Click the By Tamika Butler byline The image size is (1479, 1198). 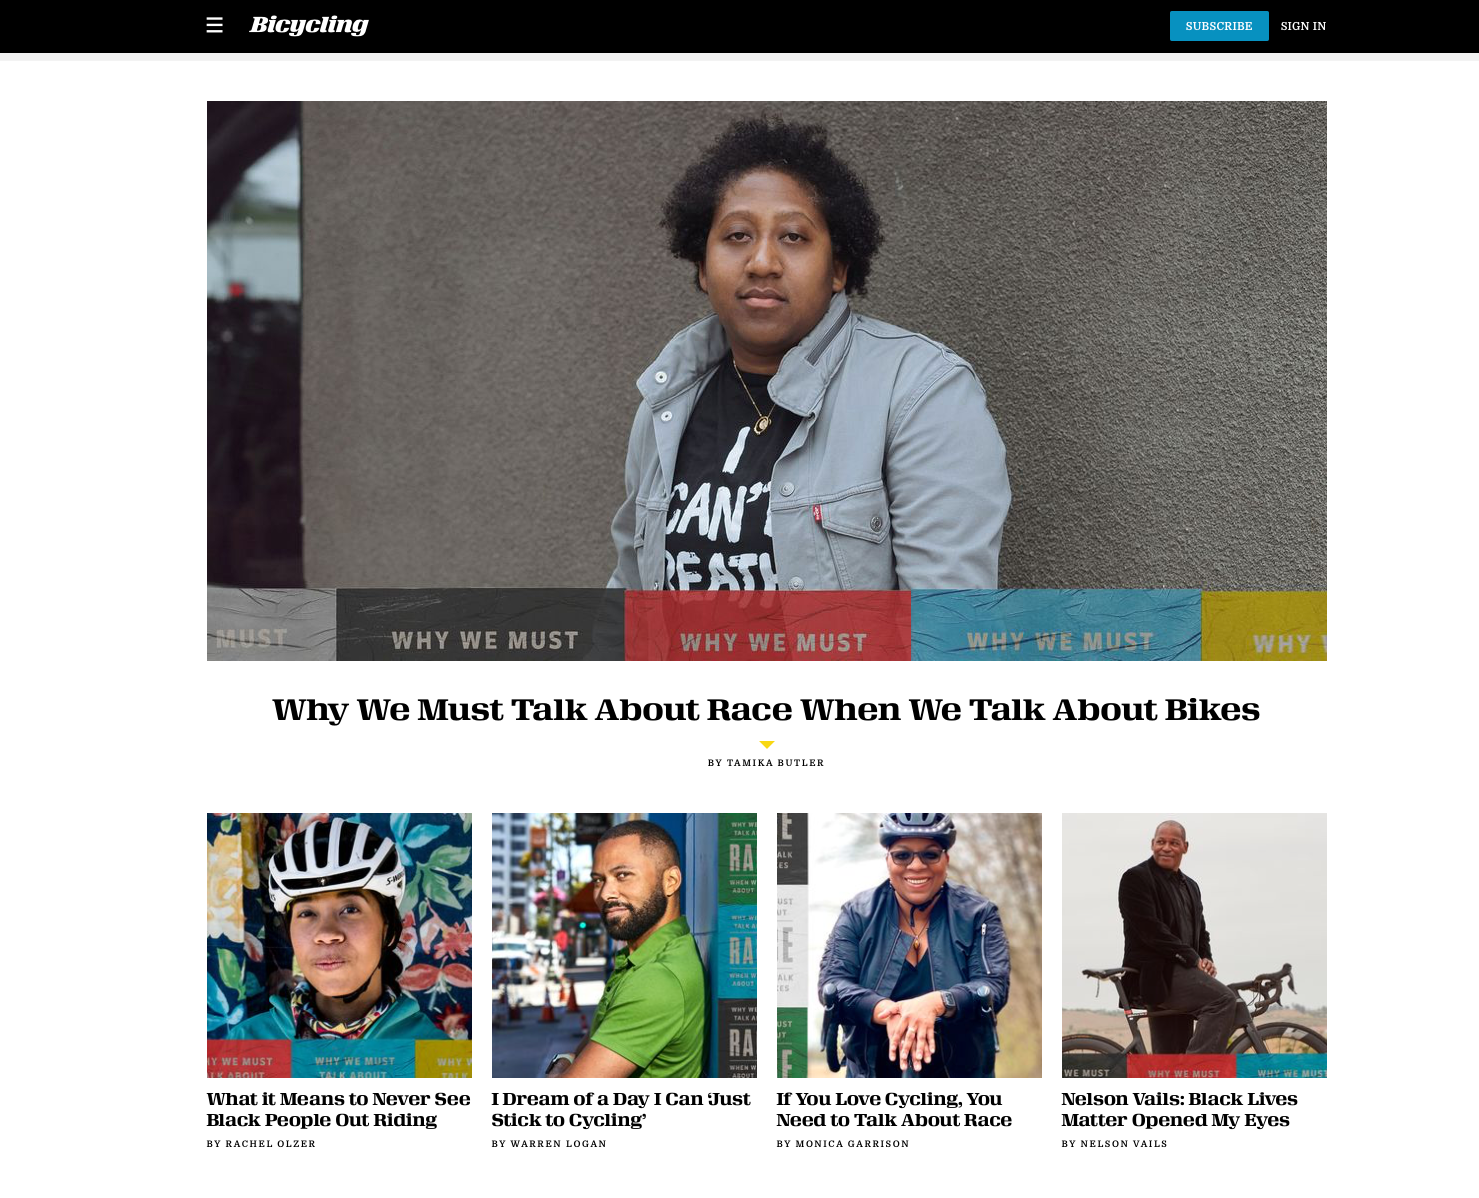[766, 763]
